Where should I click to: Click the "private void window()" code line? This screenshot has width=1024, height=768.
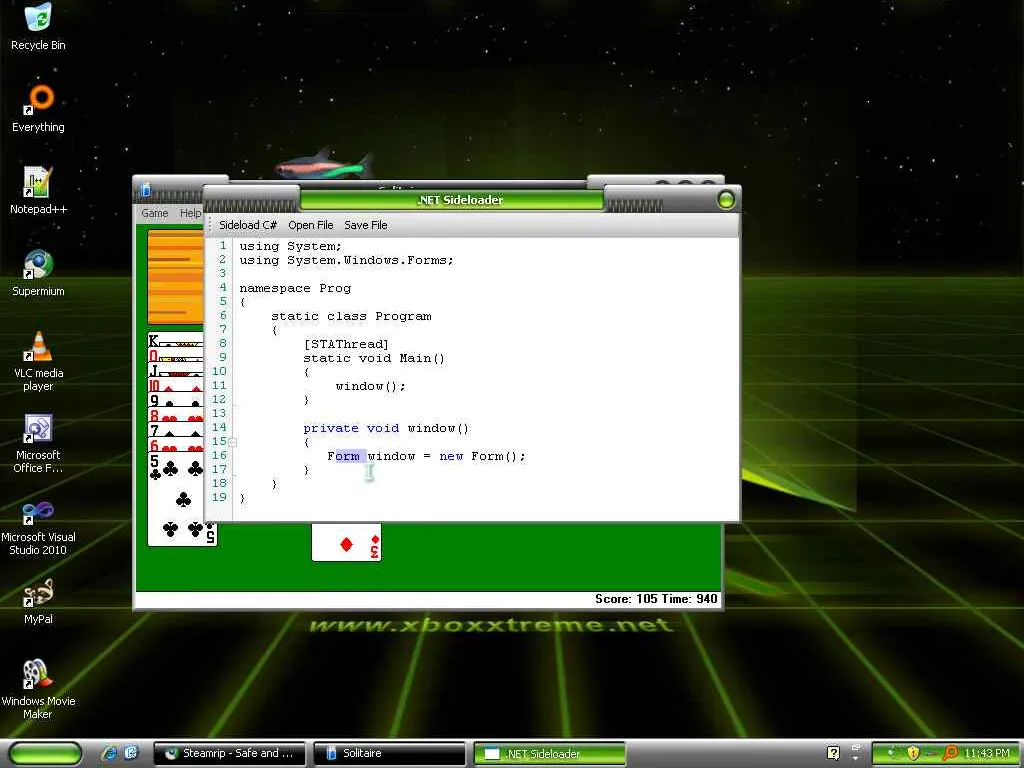[x=386, y=428]
